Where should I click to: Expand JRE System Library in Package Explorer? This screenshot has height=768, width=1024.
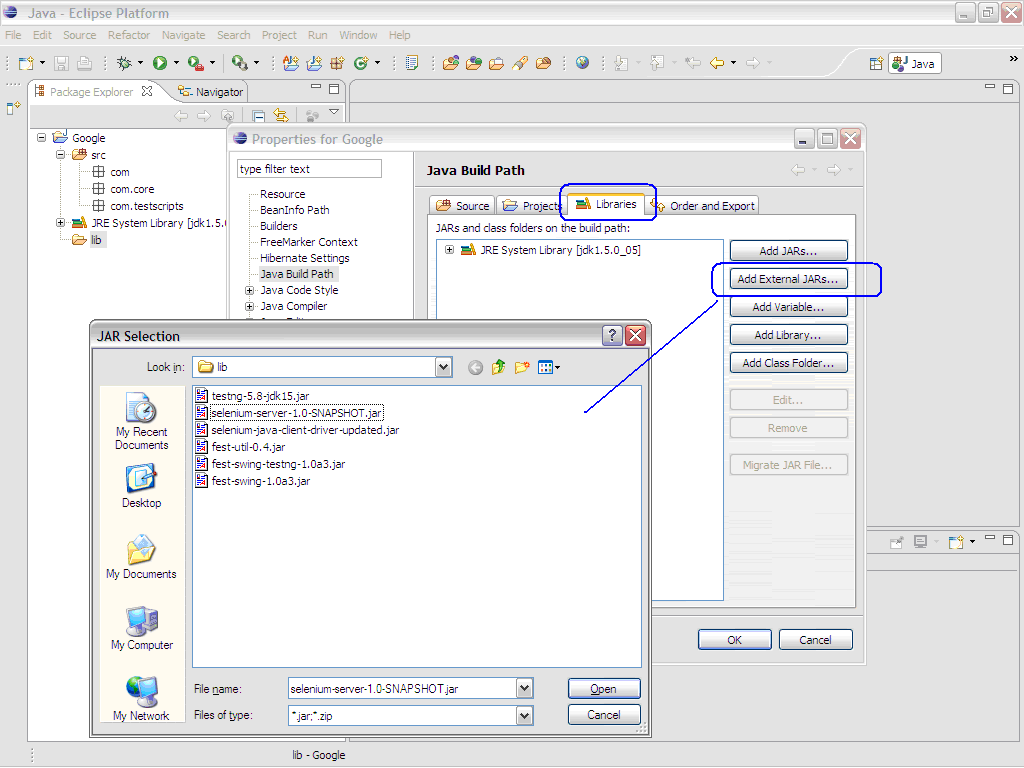pyautogui.click(x=60, y=223)
